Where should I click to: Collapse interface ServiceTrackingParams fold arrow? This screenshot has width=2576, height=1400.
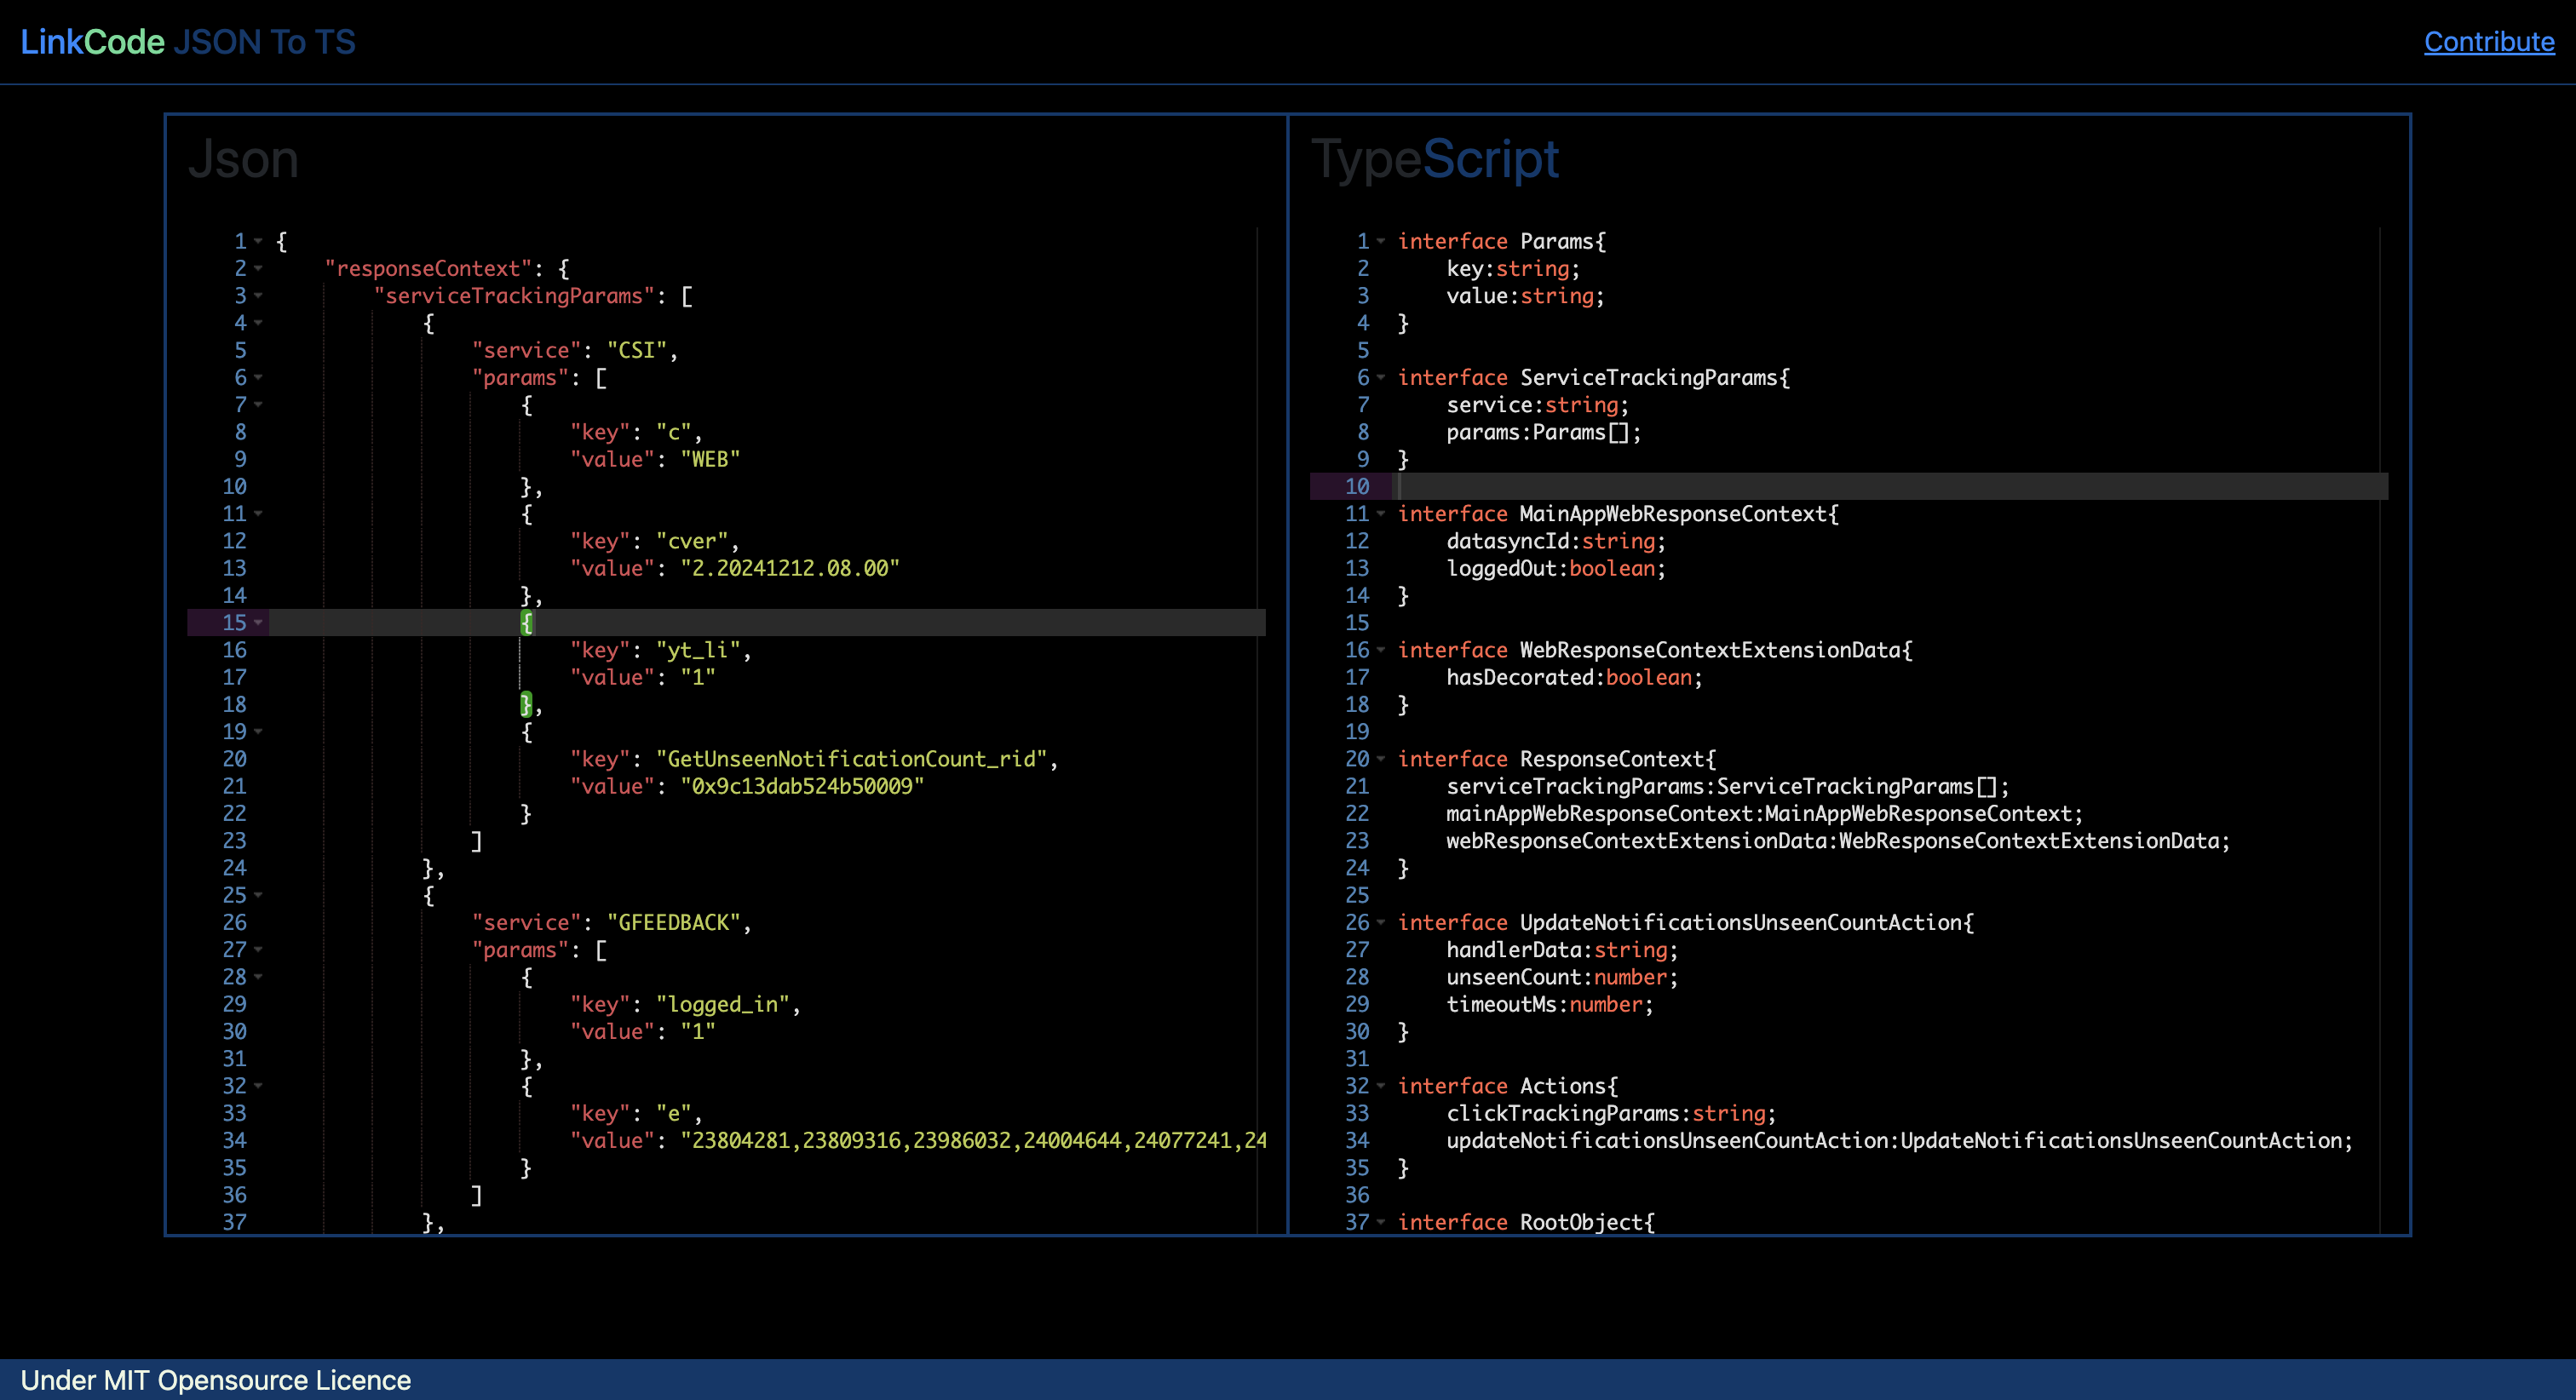[x=1381, y=377]
